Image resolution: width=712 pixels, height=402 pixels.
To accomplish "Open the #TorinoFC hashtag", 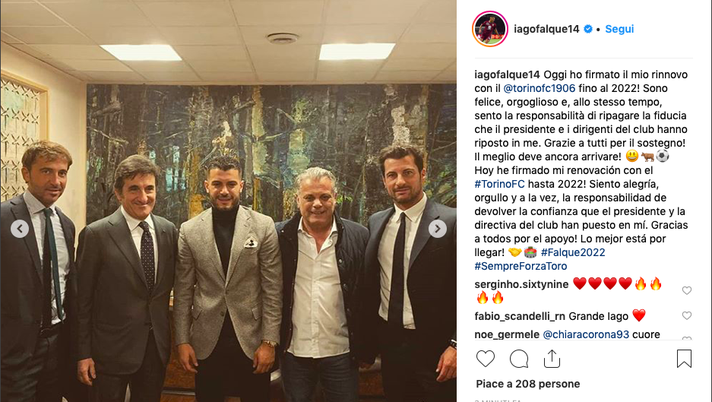I will [x=499, y=184].
